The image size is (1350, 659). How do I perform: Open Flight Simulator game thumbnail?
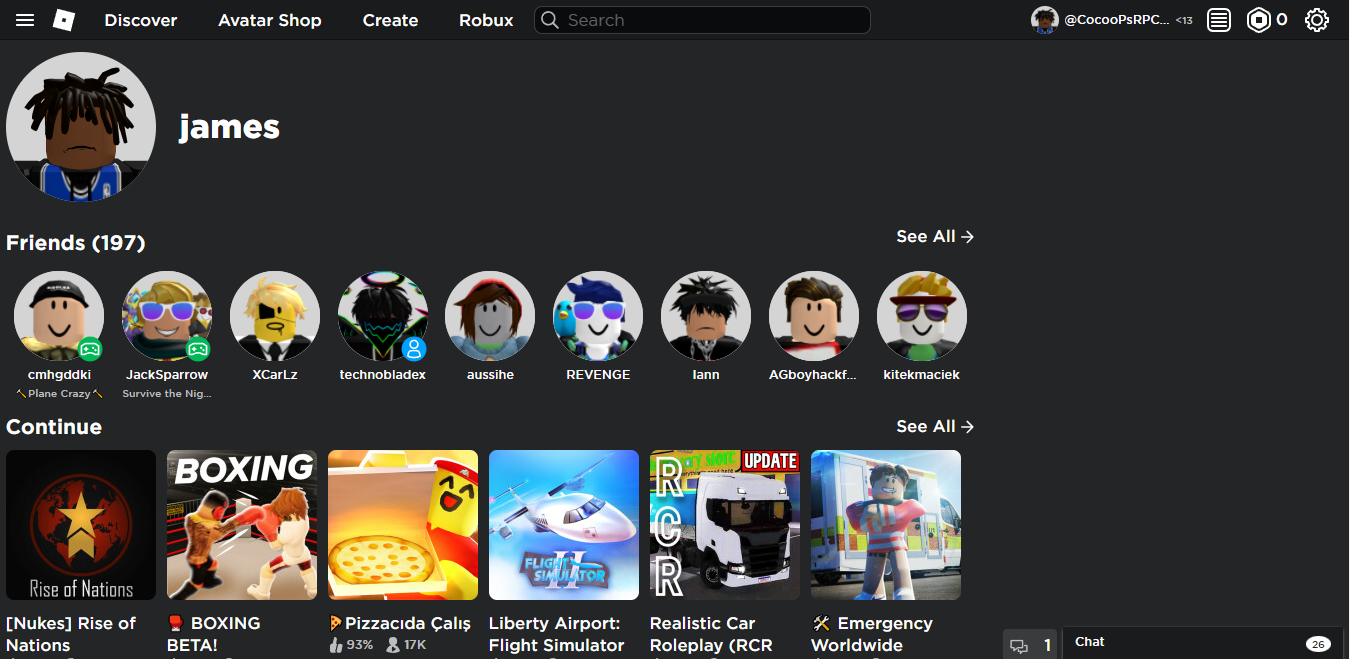(x=564, y=525)
